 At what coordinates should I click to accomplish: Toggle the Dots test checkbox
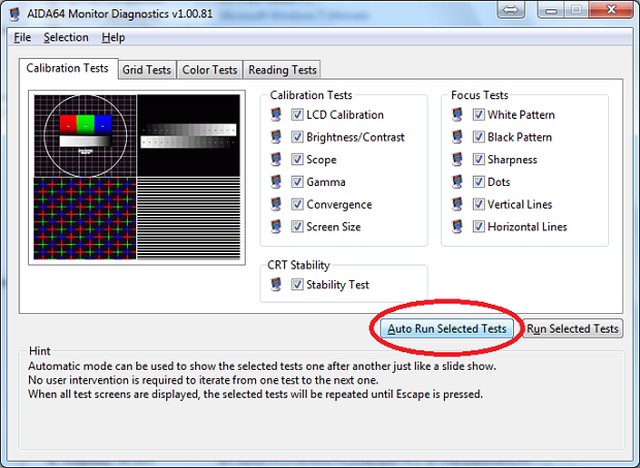point(478,182)
